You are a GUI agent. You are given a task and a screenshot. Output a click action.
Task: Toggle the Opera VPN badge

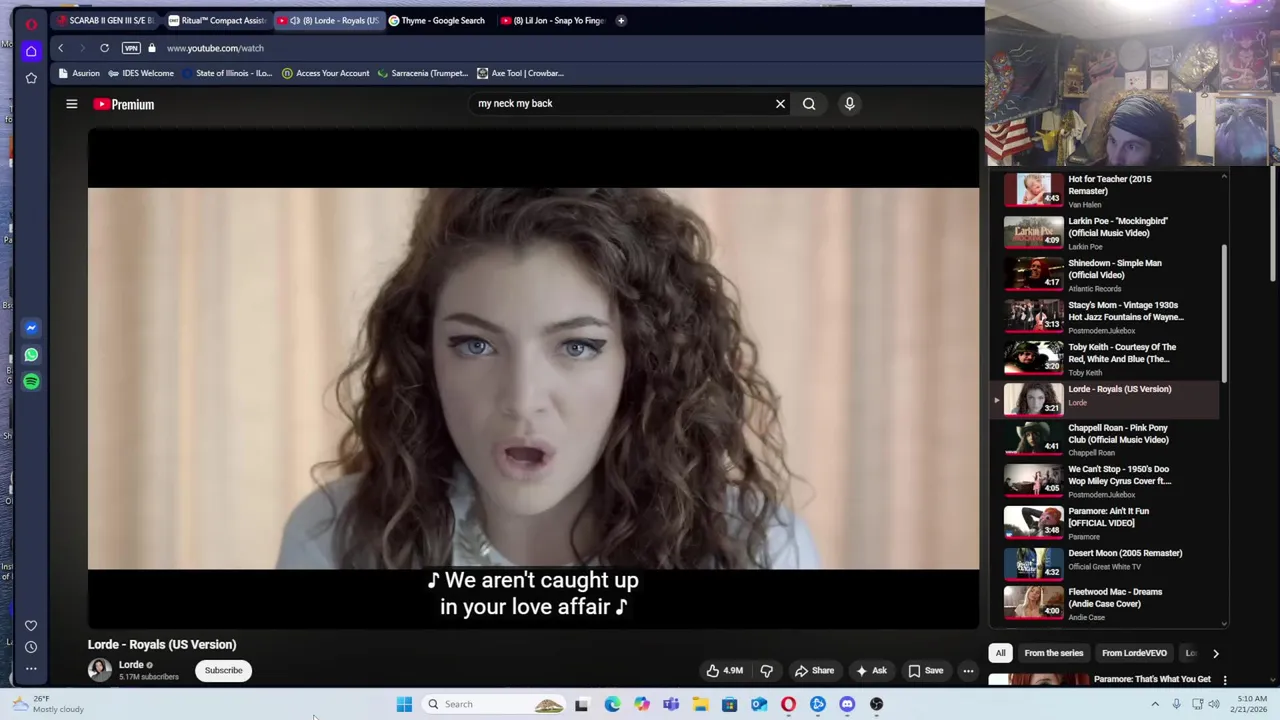pyautogui.click(x=131, y=48)
